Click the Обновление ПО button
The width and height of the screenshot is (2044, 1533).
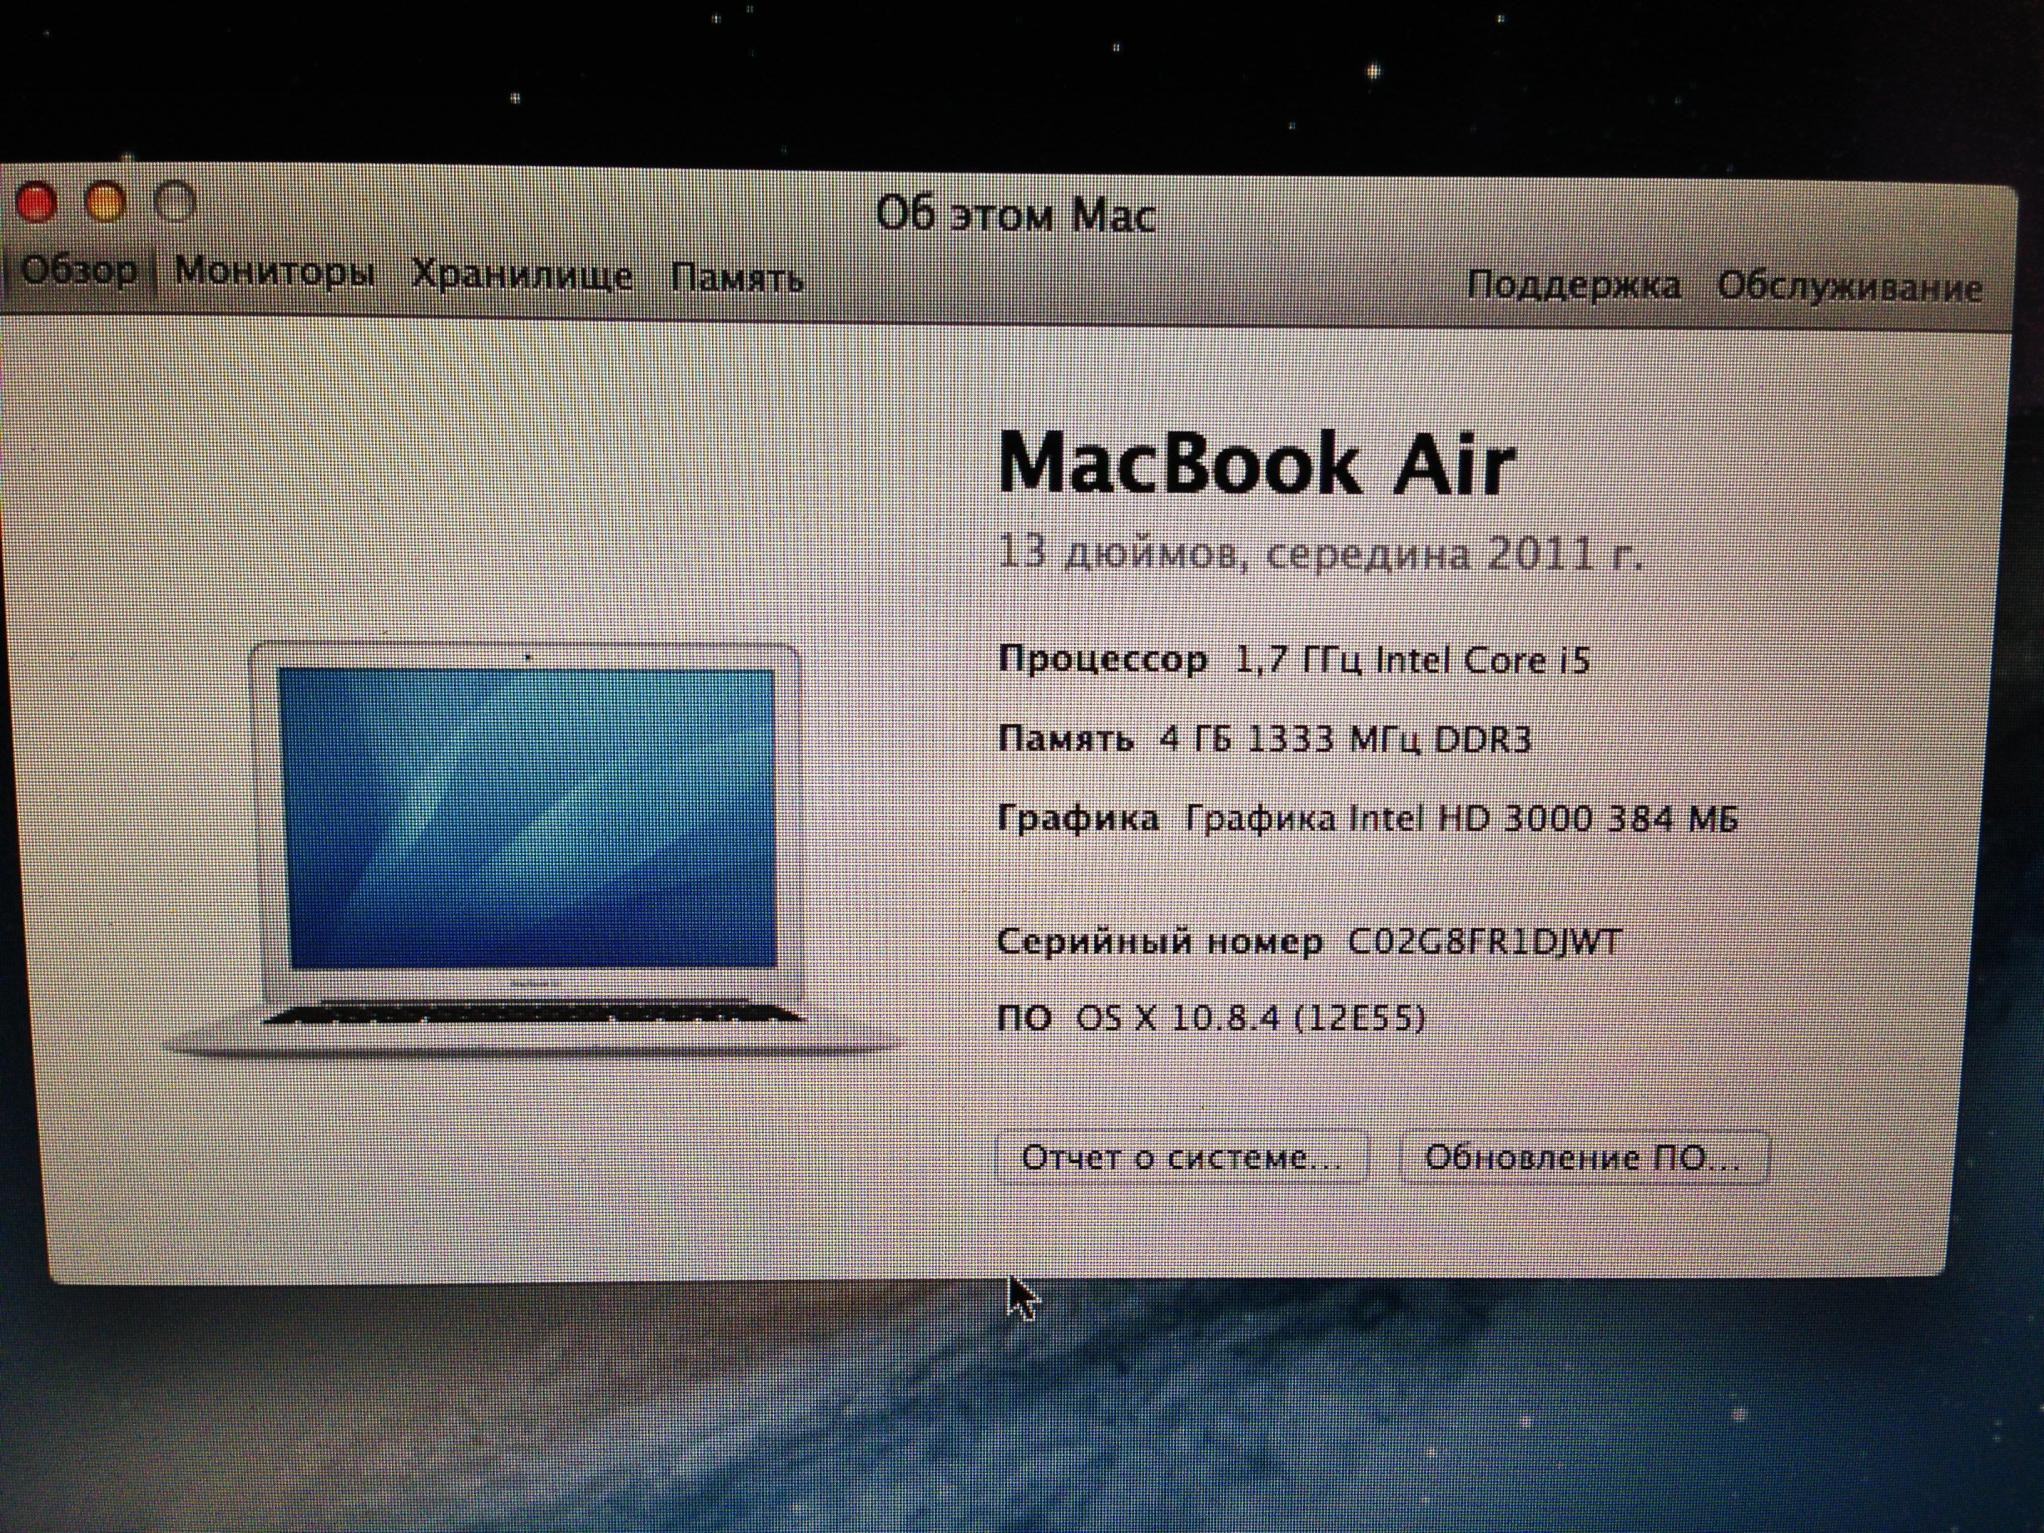click(1584, 1158)
